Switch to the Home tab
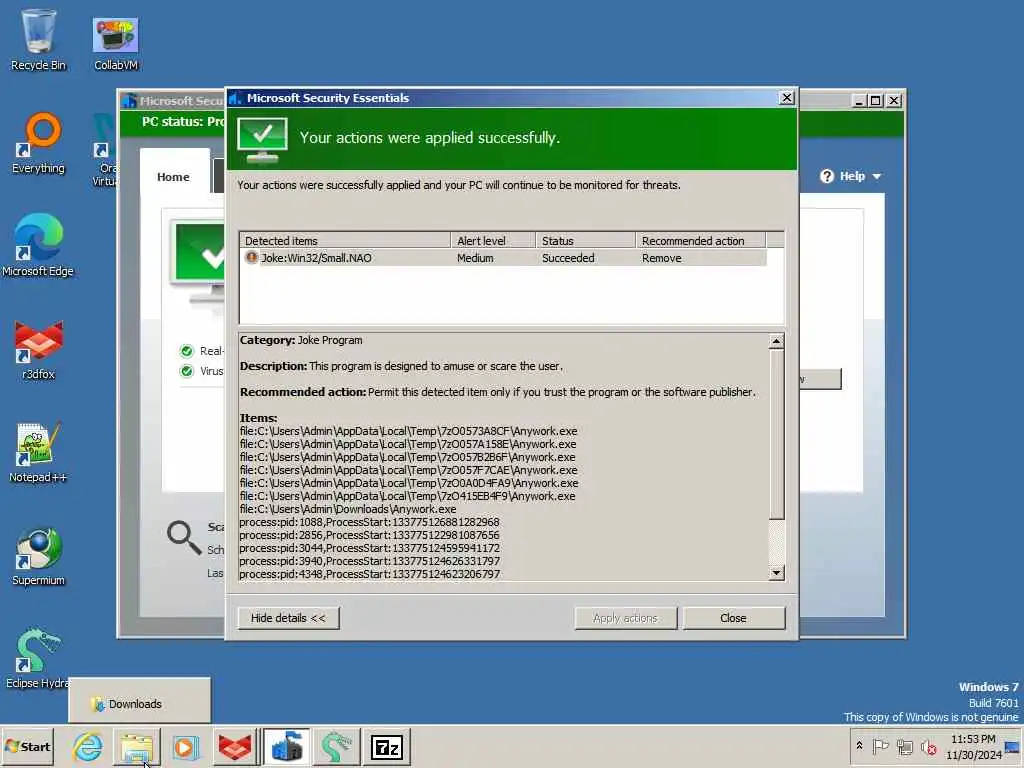Viewport: 1024px width, 768px height. pos(173,177)
